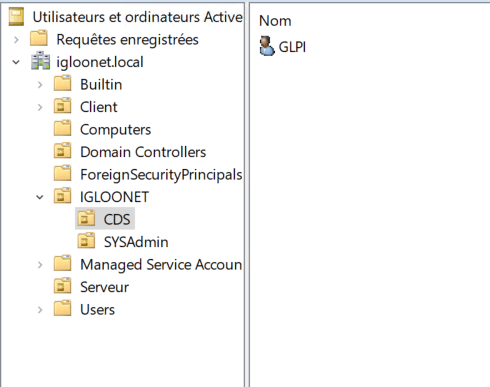This screenshot has width=490, height=387.
Task: Click the igloonet.local domain server icon
Action: click(x=41, y=61)
